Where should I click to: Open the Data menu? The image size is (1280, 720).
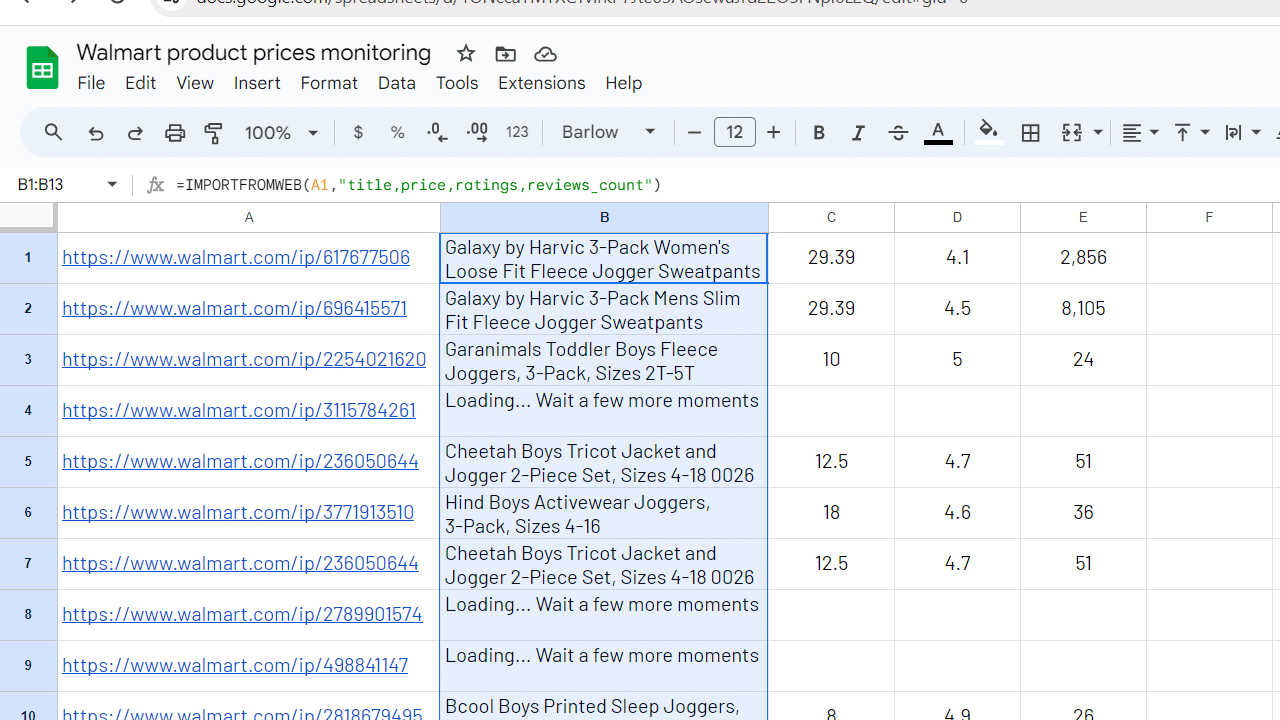click(396, 83)
